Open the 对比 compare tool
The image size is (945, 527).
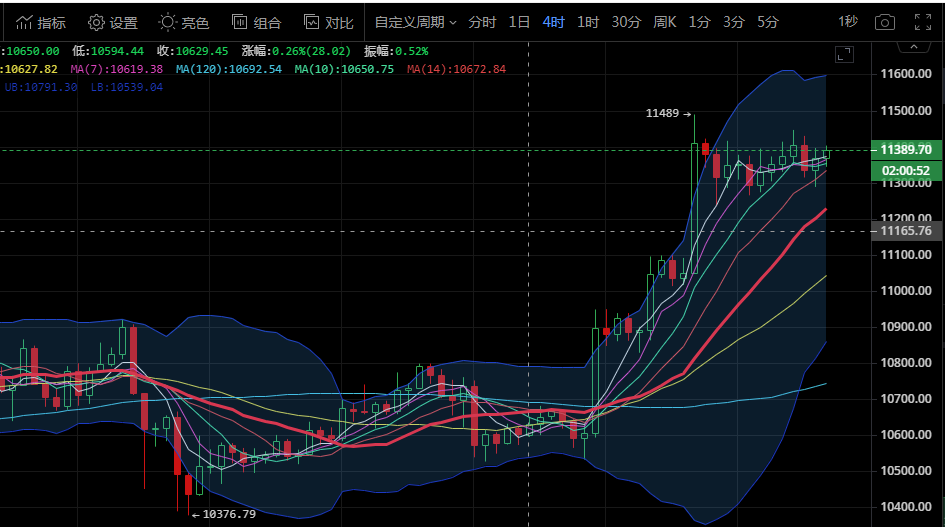pyautogui.click(x=327, y=22)
